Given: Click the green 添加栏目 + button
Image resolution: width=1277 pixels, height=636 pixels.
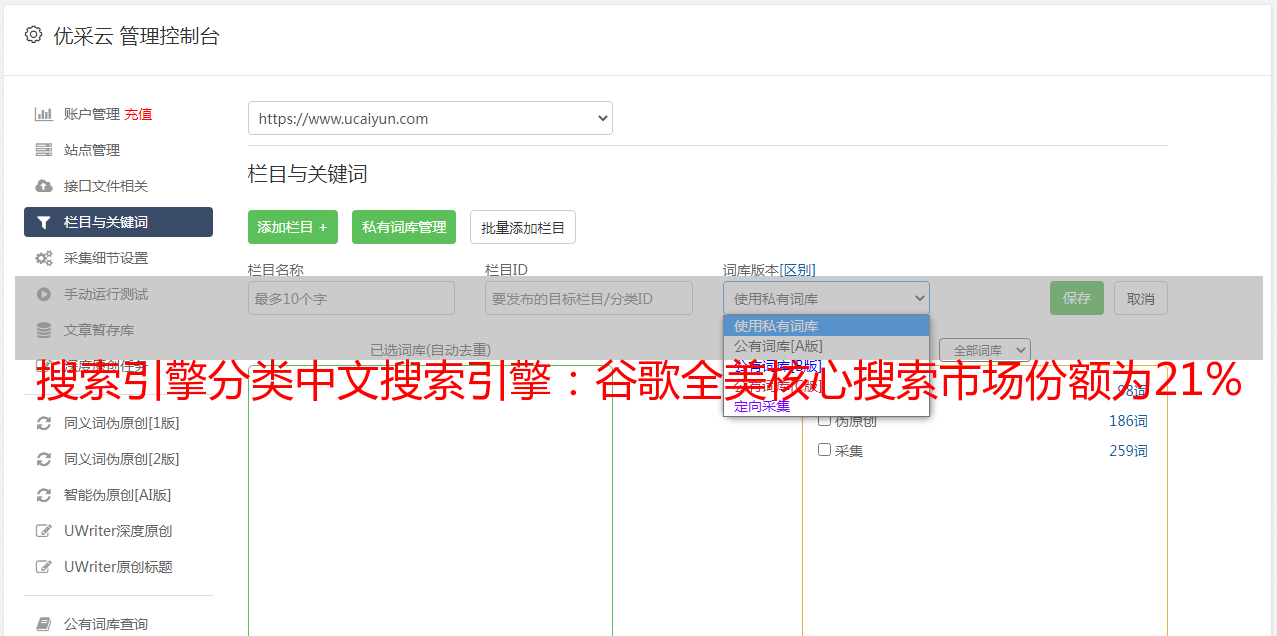Looking at the screenshot, I should click(x=293, y=227).
